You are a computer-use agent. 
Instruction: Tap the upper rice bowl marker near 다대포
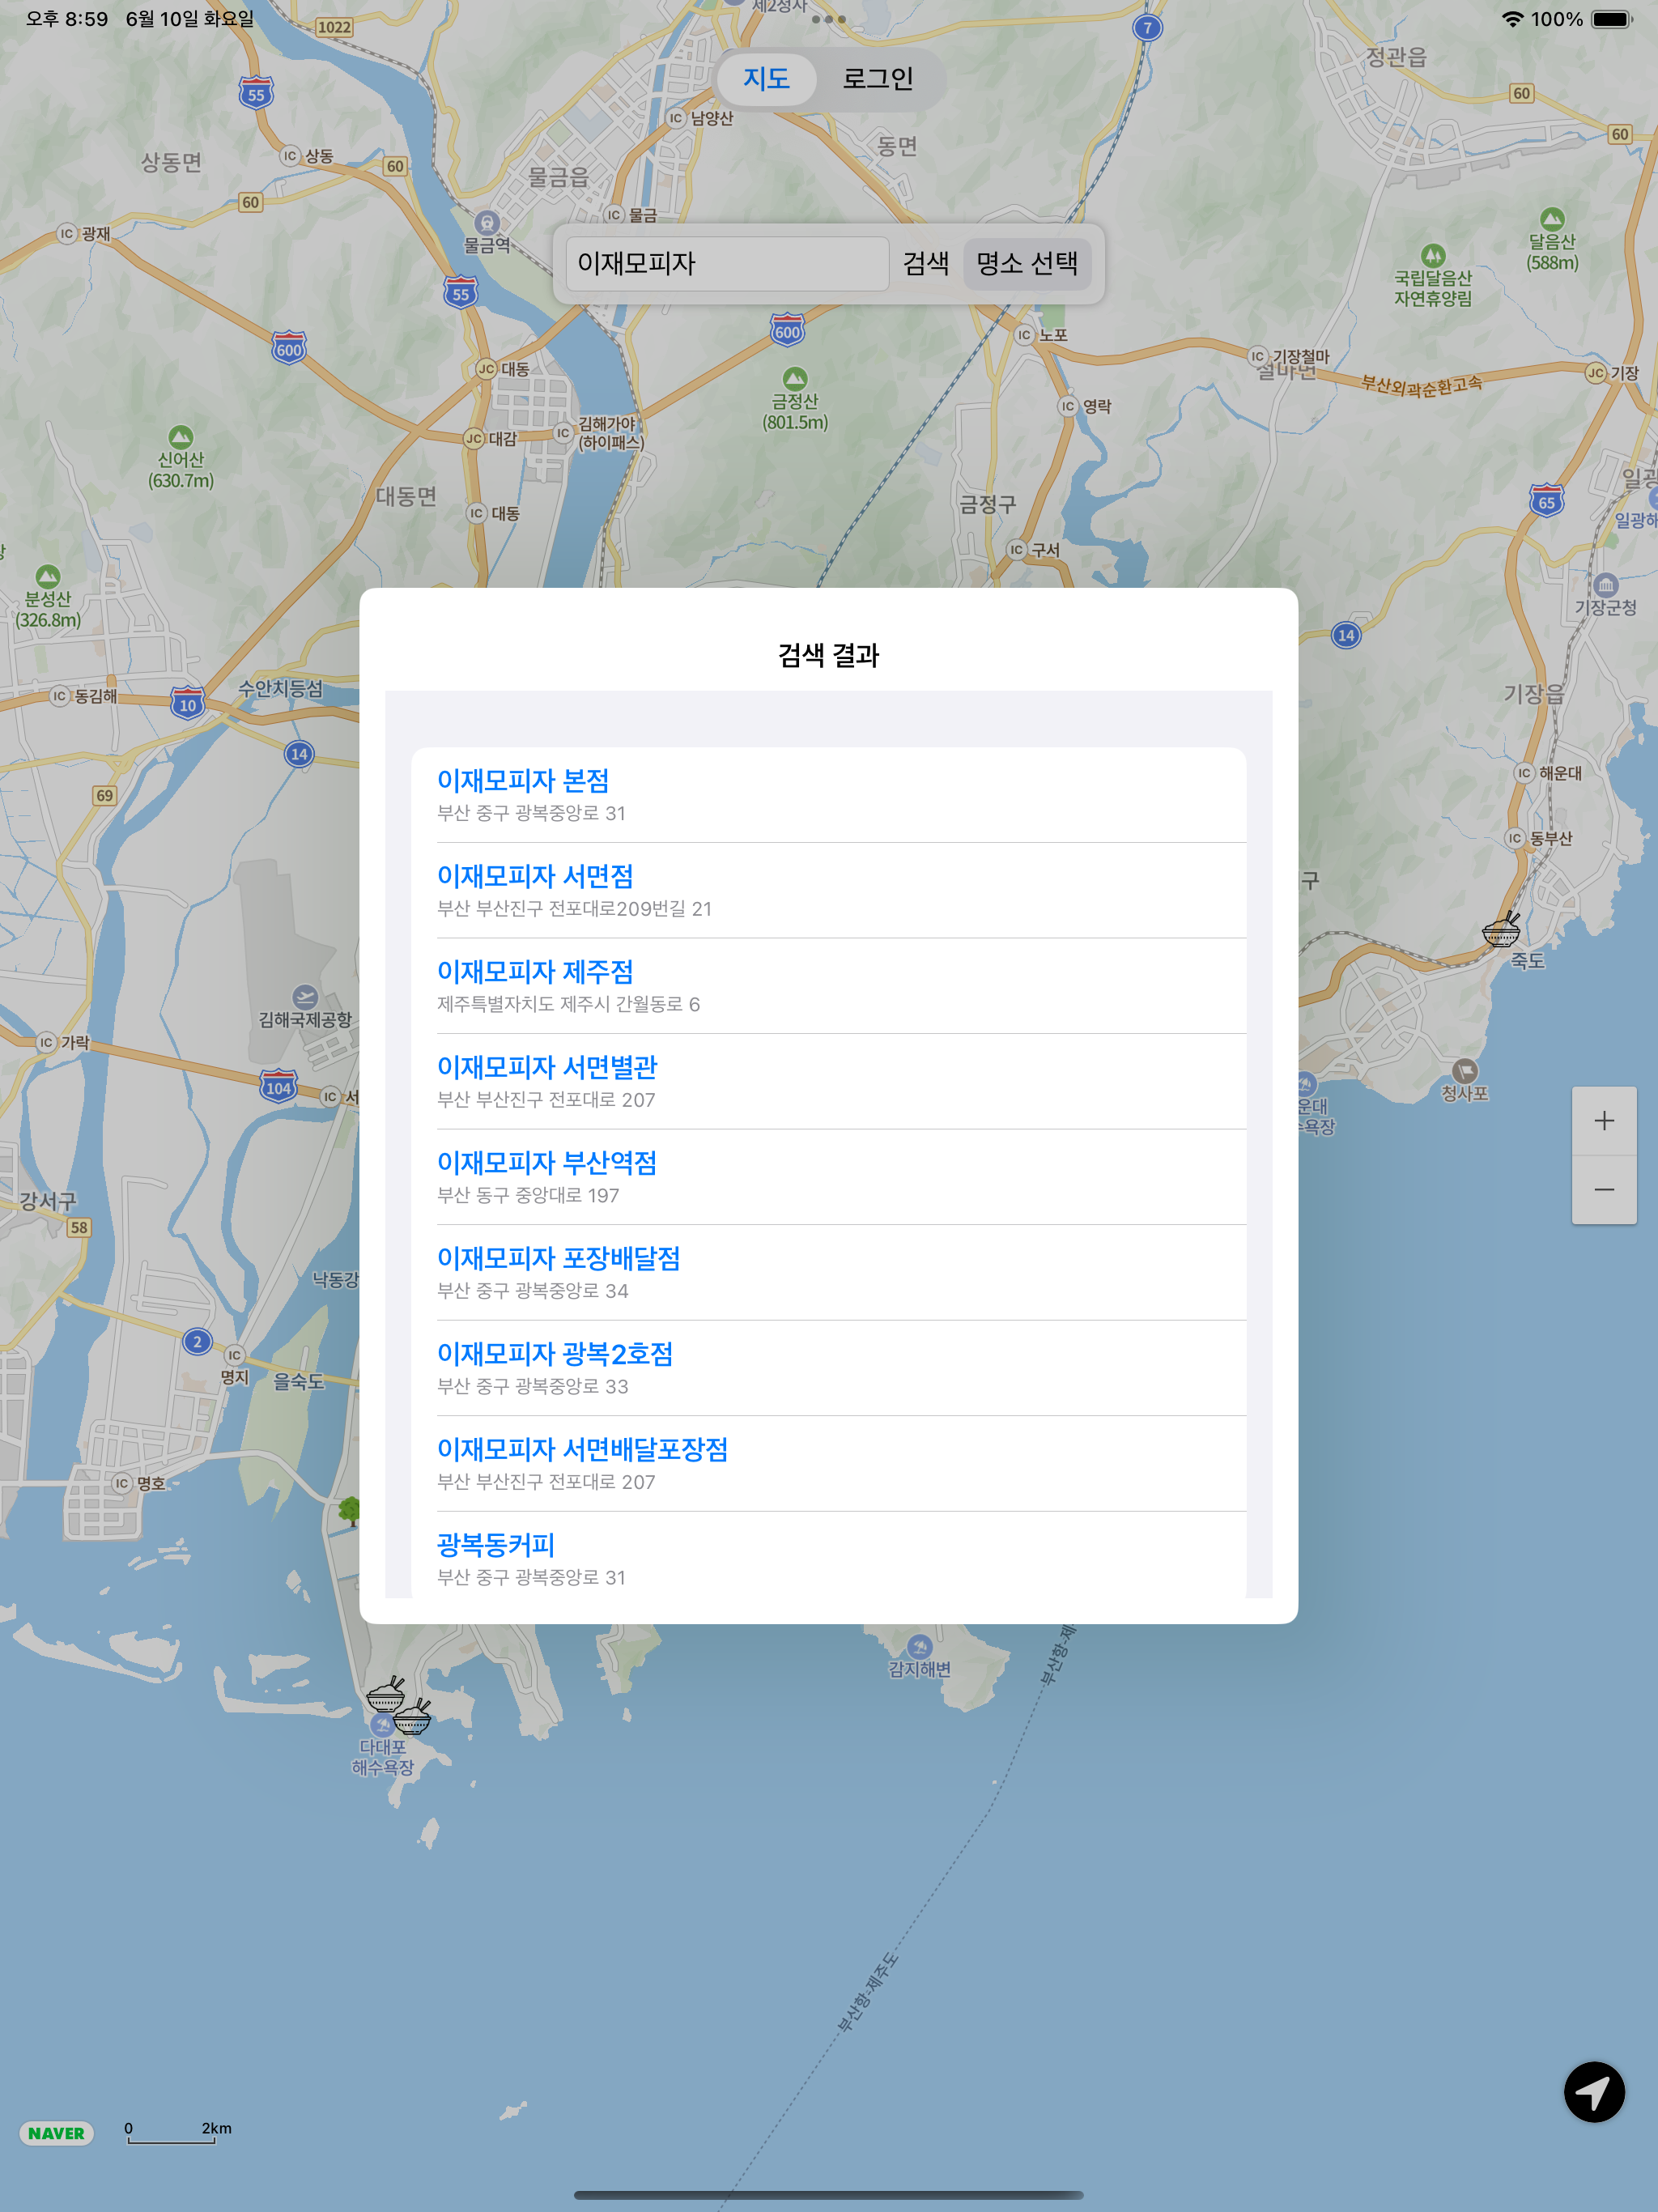[386, 1694]
